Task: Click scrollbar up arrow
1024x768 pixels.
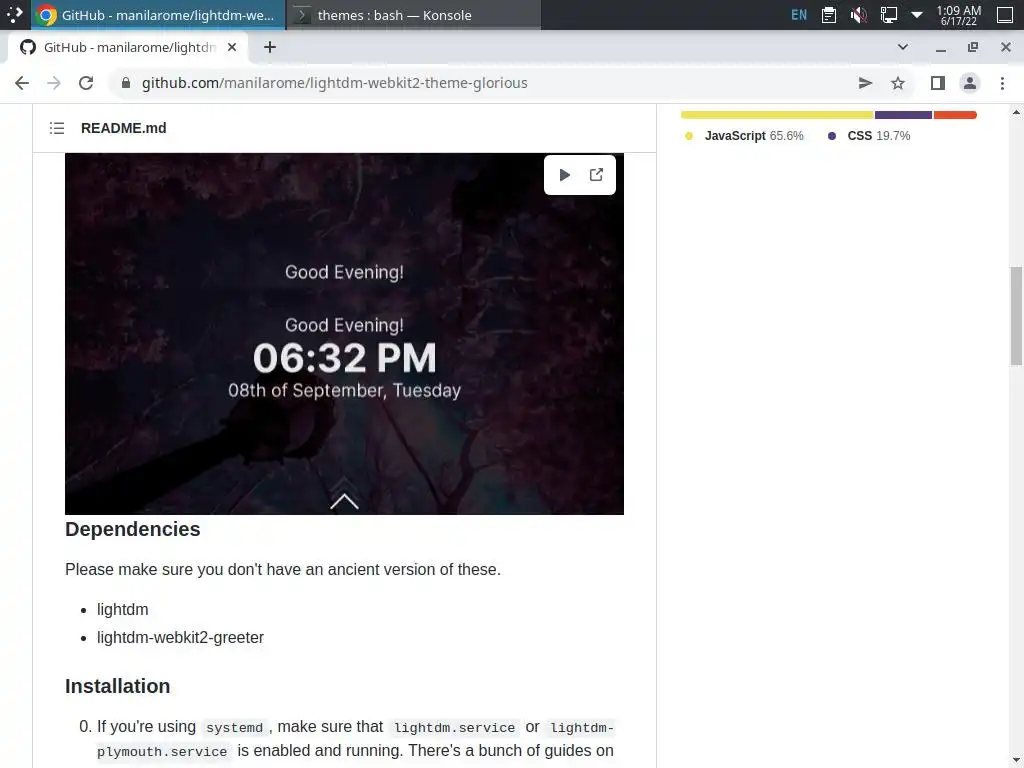Action: point(1016,112)
